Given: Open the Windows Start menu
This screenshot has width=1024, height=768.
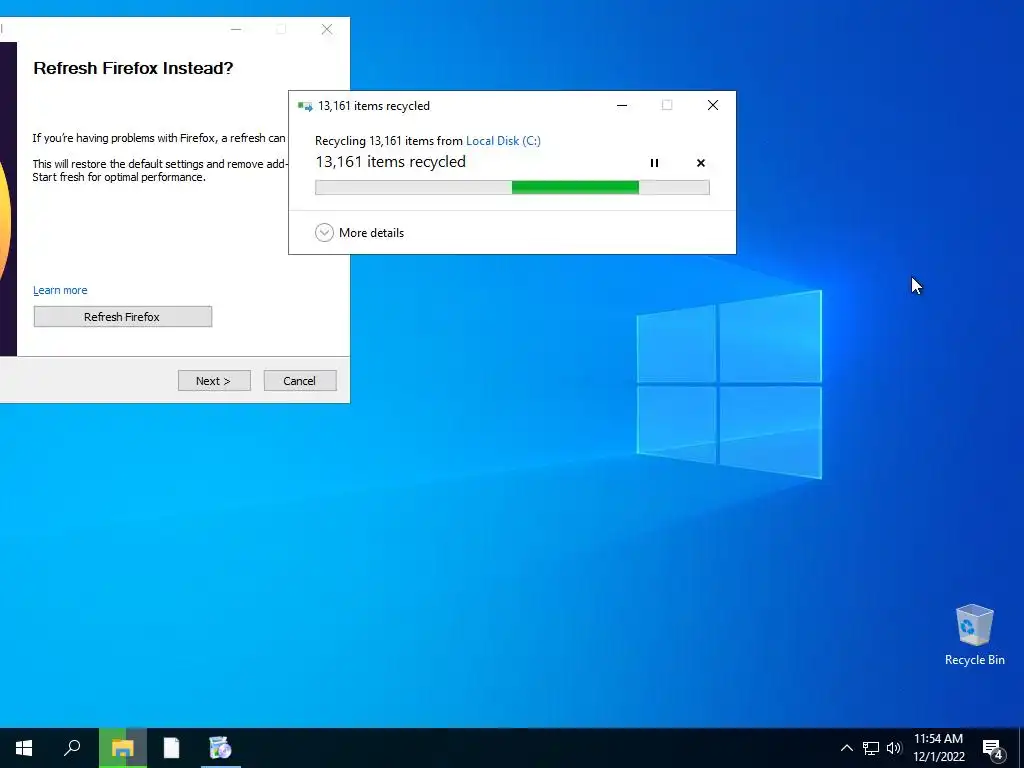Looking at the screenshot, I should 24,748.
